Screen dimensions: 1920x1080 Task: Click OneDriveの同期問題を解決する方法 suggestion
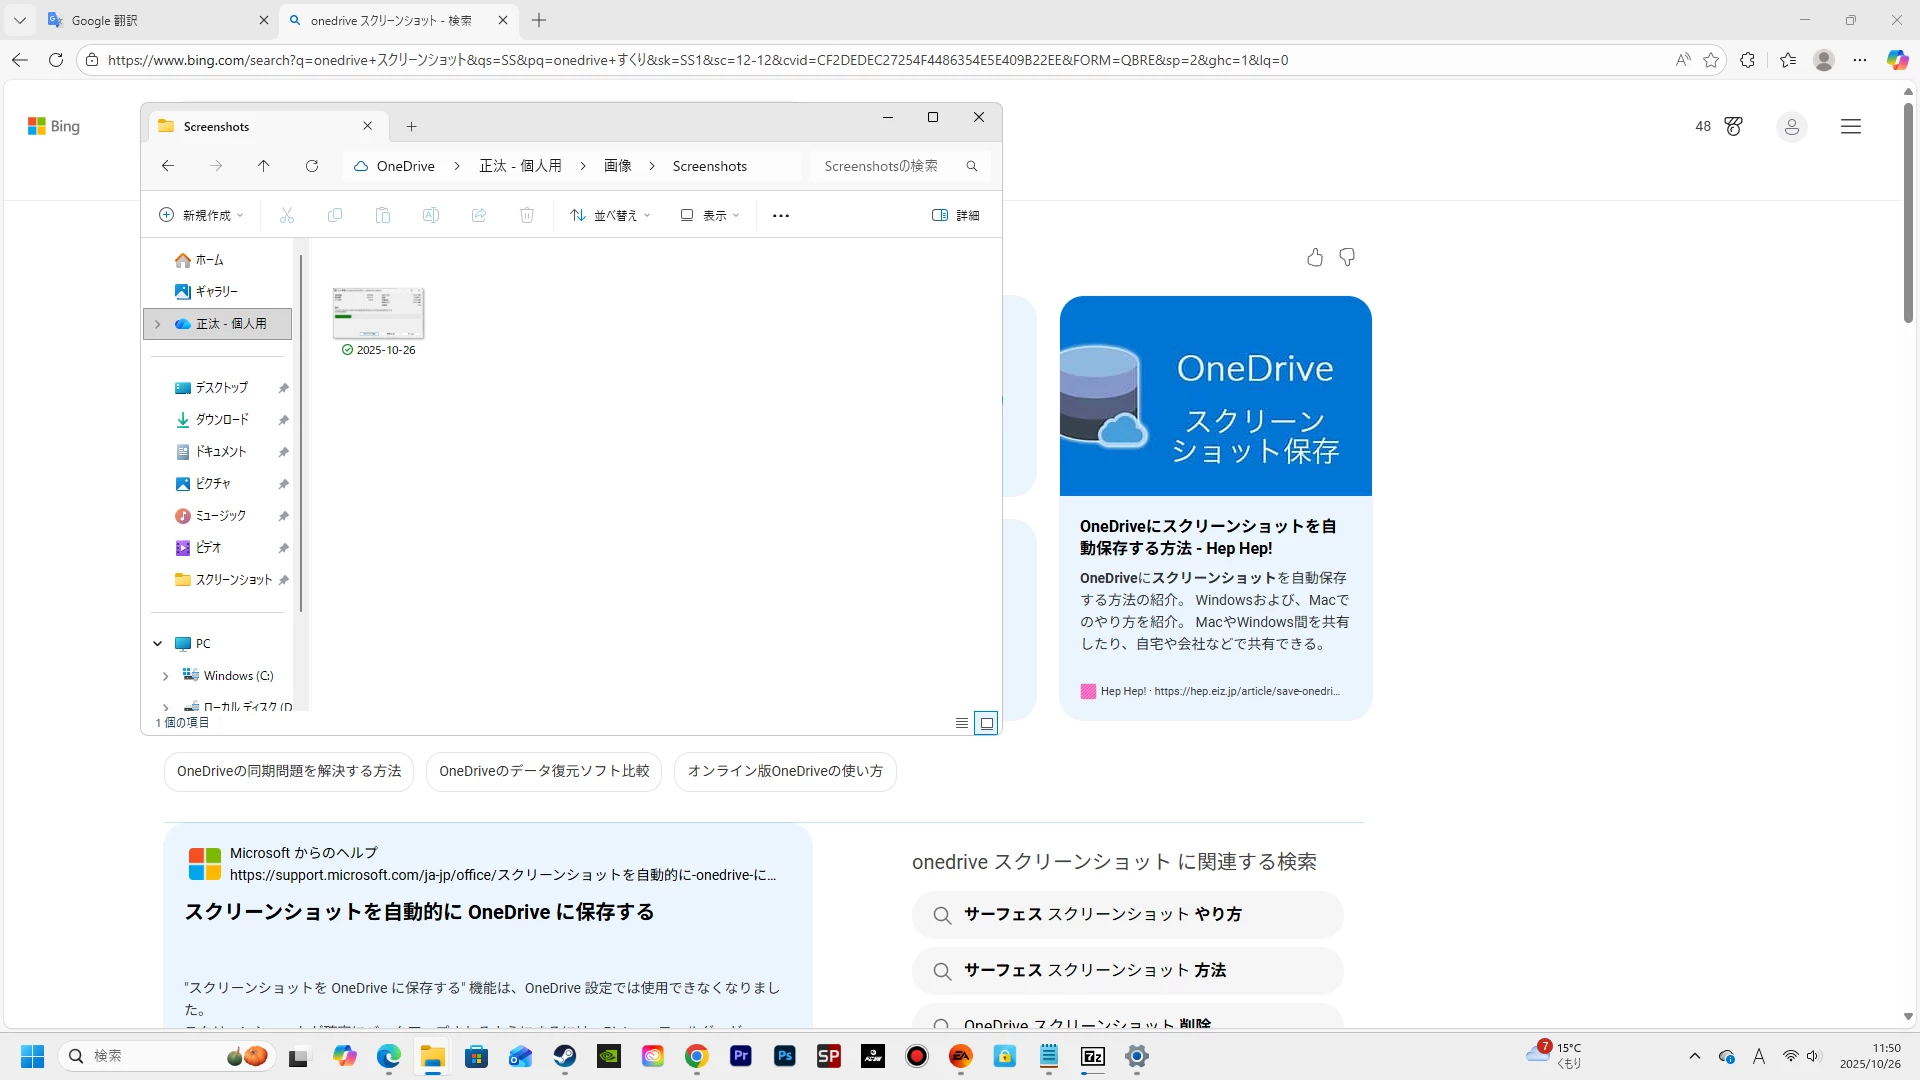288,771
